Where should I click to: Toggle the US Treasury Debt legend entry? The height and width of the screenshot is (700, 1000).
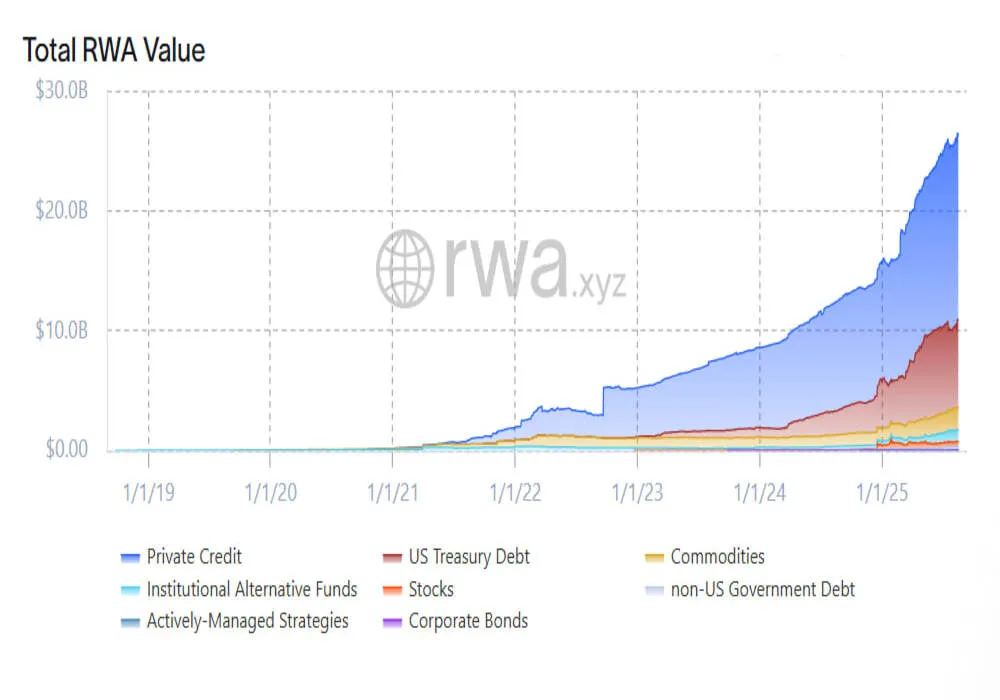(456, 557)
